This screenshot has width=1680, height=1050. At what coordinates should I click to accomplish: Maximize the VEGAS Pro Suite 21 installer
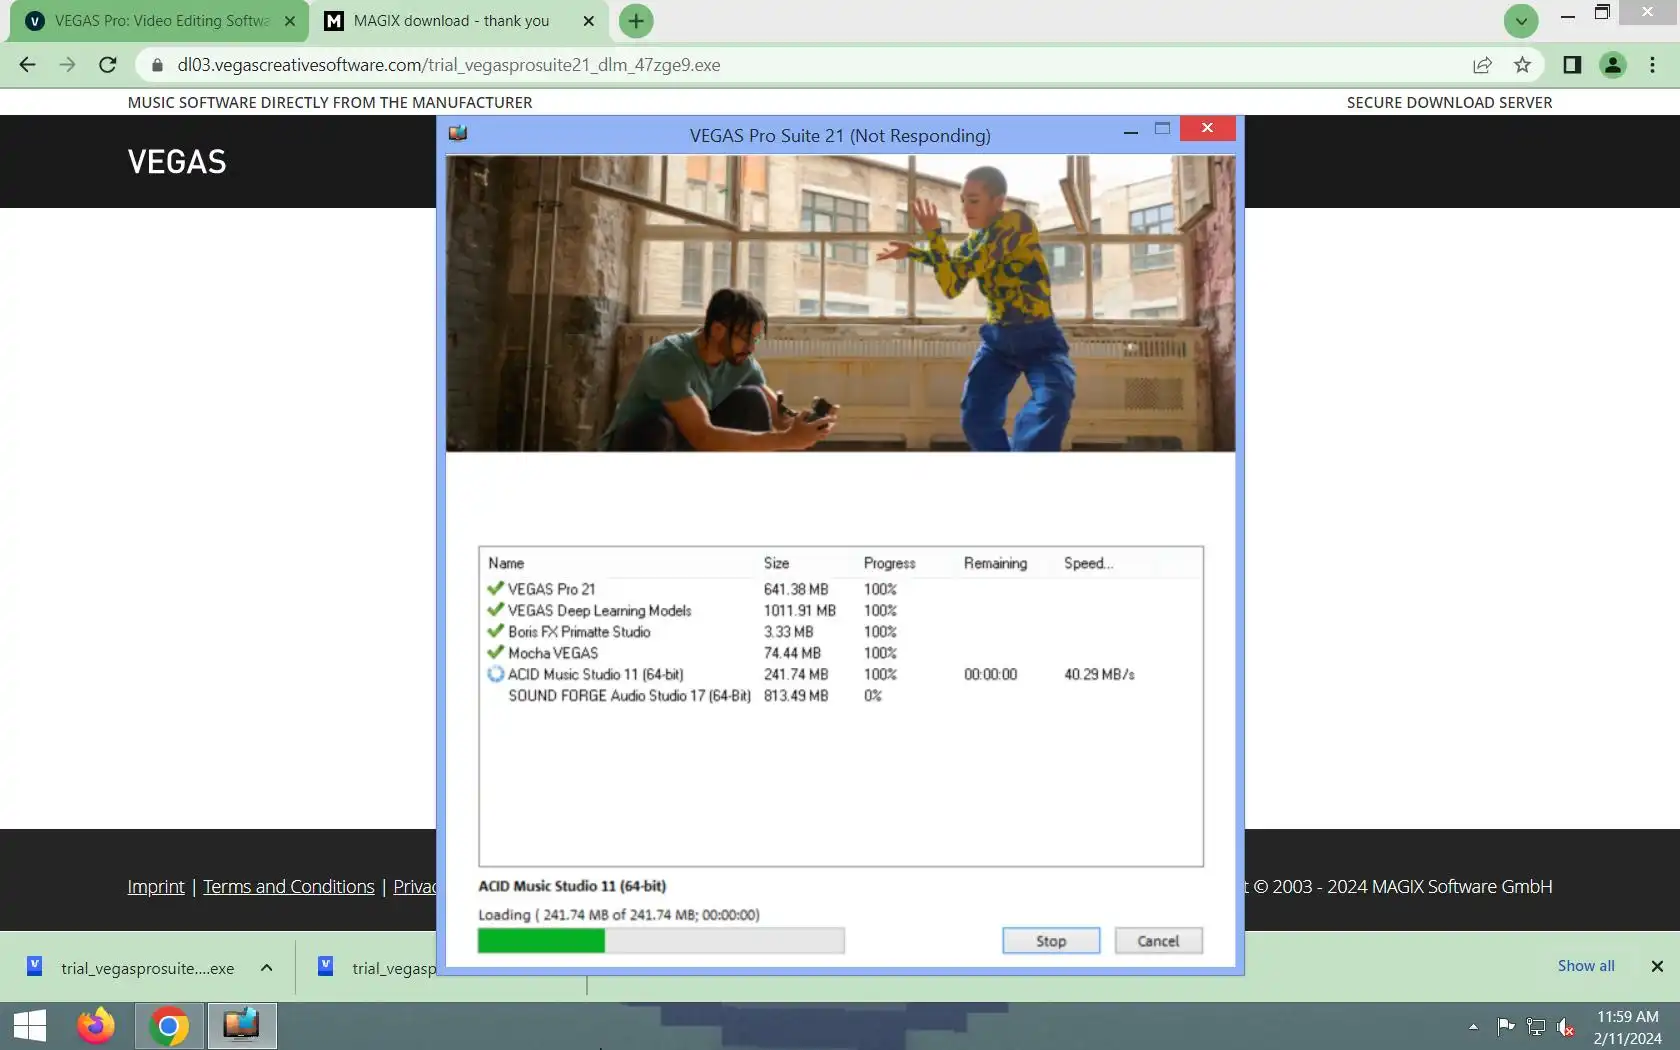[x=1162, y=129]
